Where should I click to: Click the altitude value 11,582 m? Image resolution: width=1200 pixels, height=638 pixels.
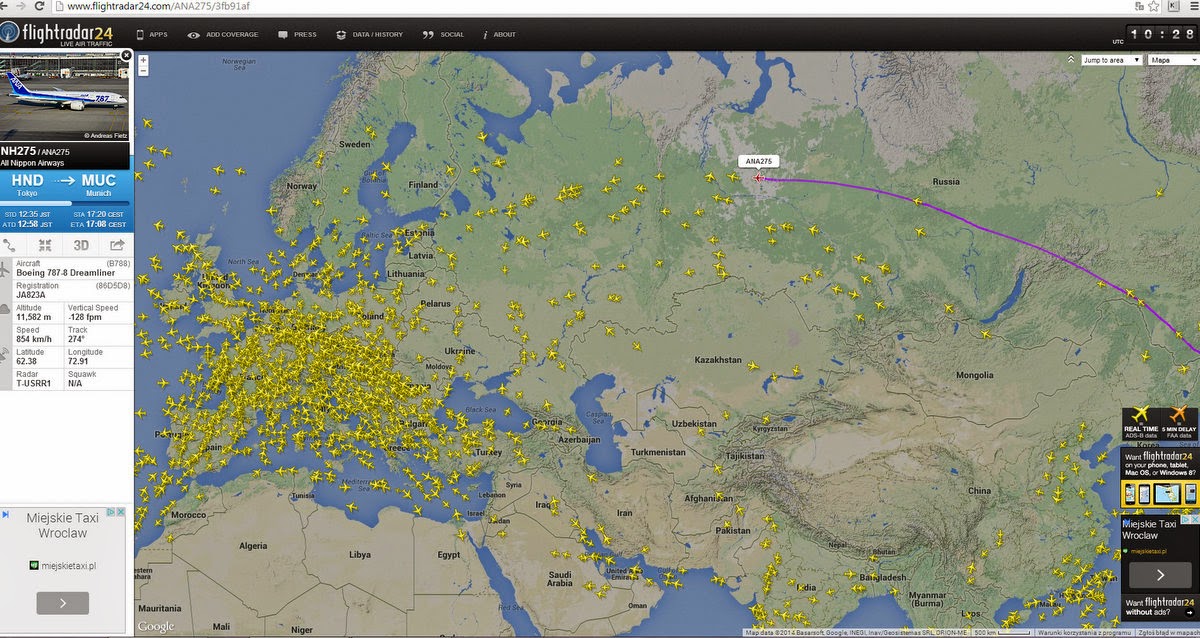pyautogui.click(x=33, y=317)
